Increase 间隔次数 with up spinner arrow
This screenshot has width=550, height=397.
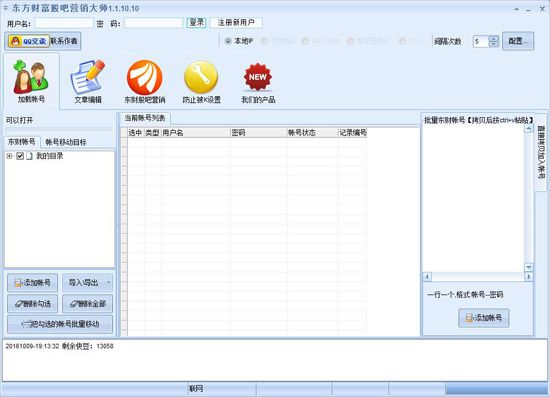pos(494,39)
